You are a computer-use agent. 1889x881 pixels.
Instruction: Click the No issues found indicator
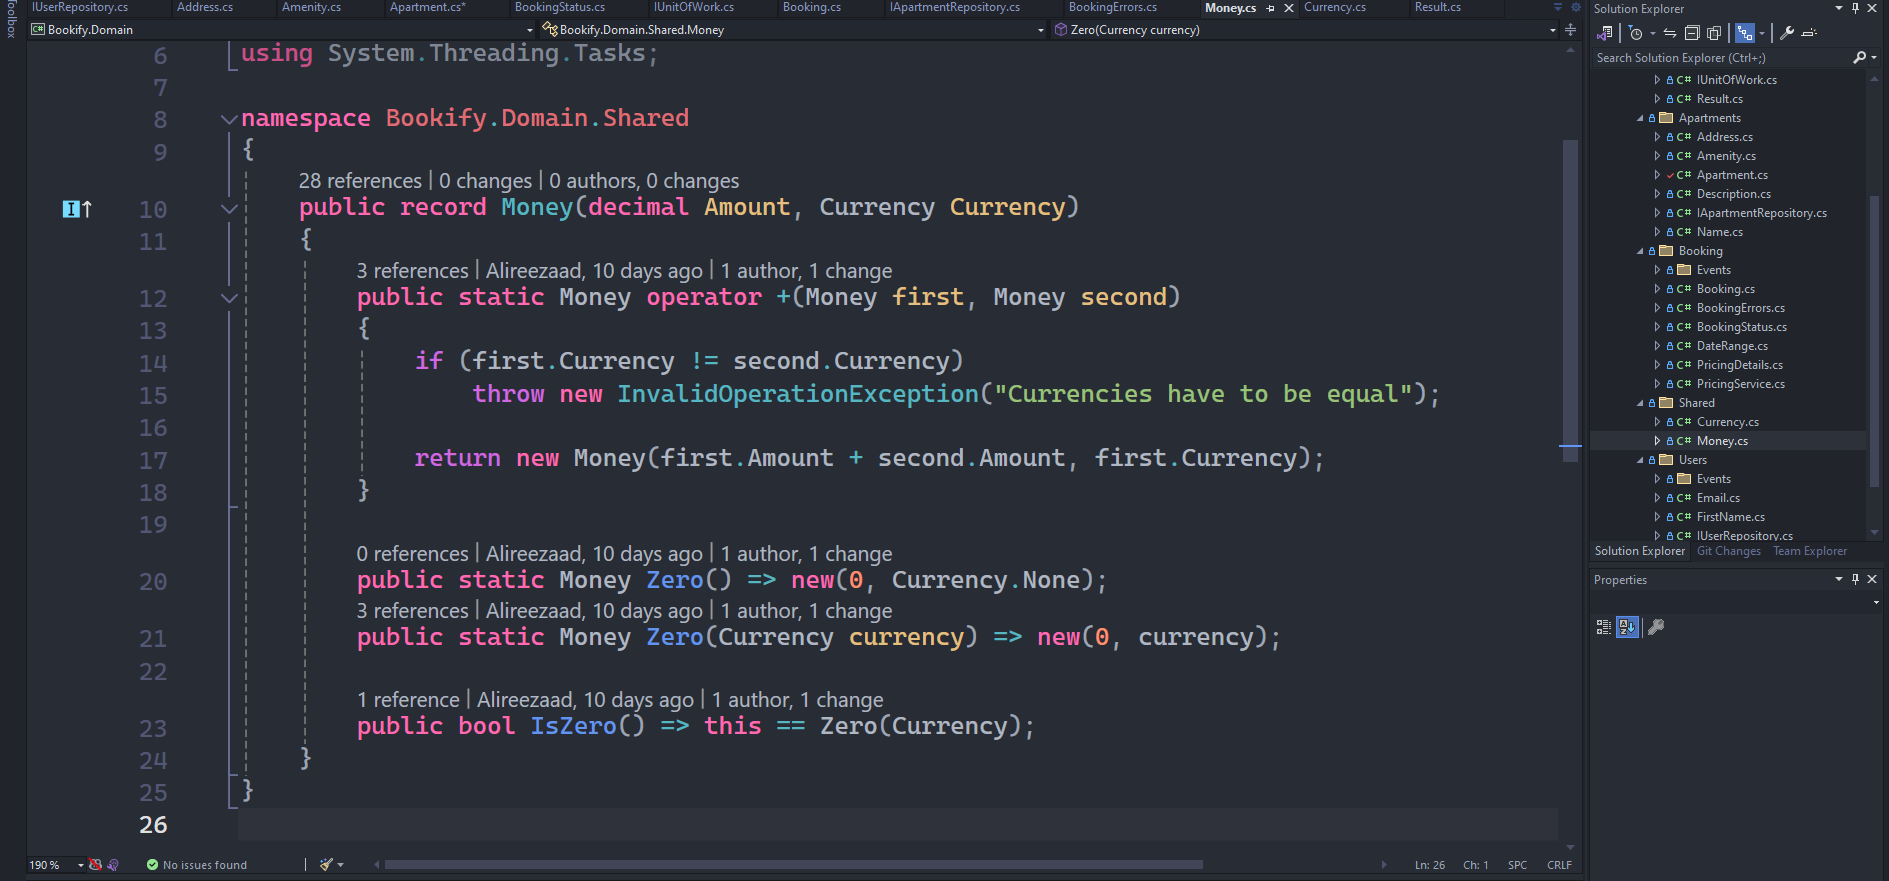pos(197,865)
